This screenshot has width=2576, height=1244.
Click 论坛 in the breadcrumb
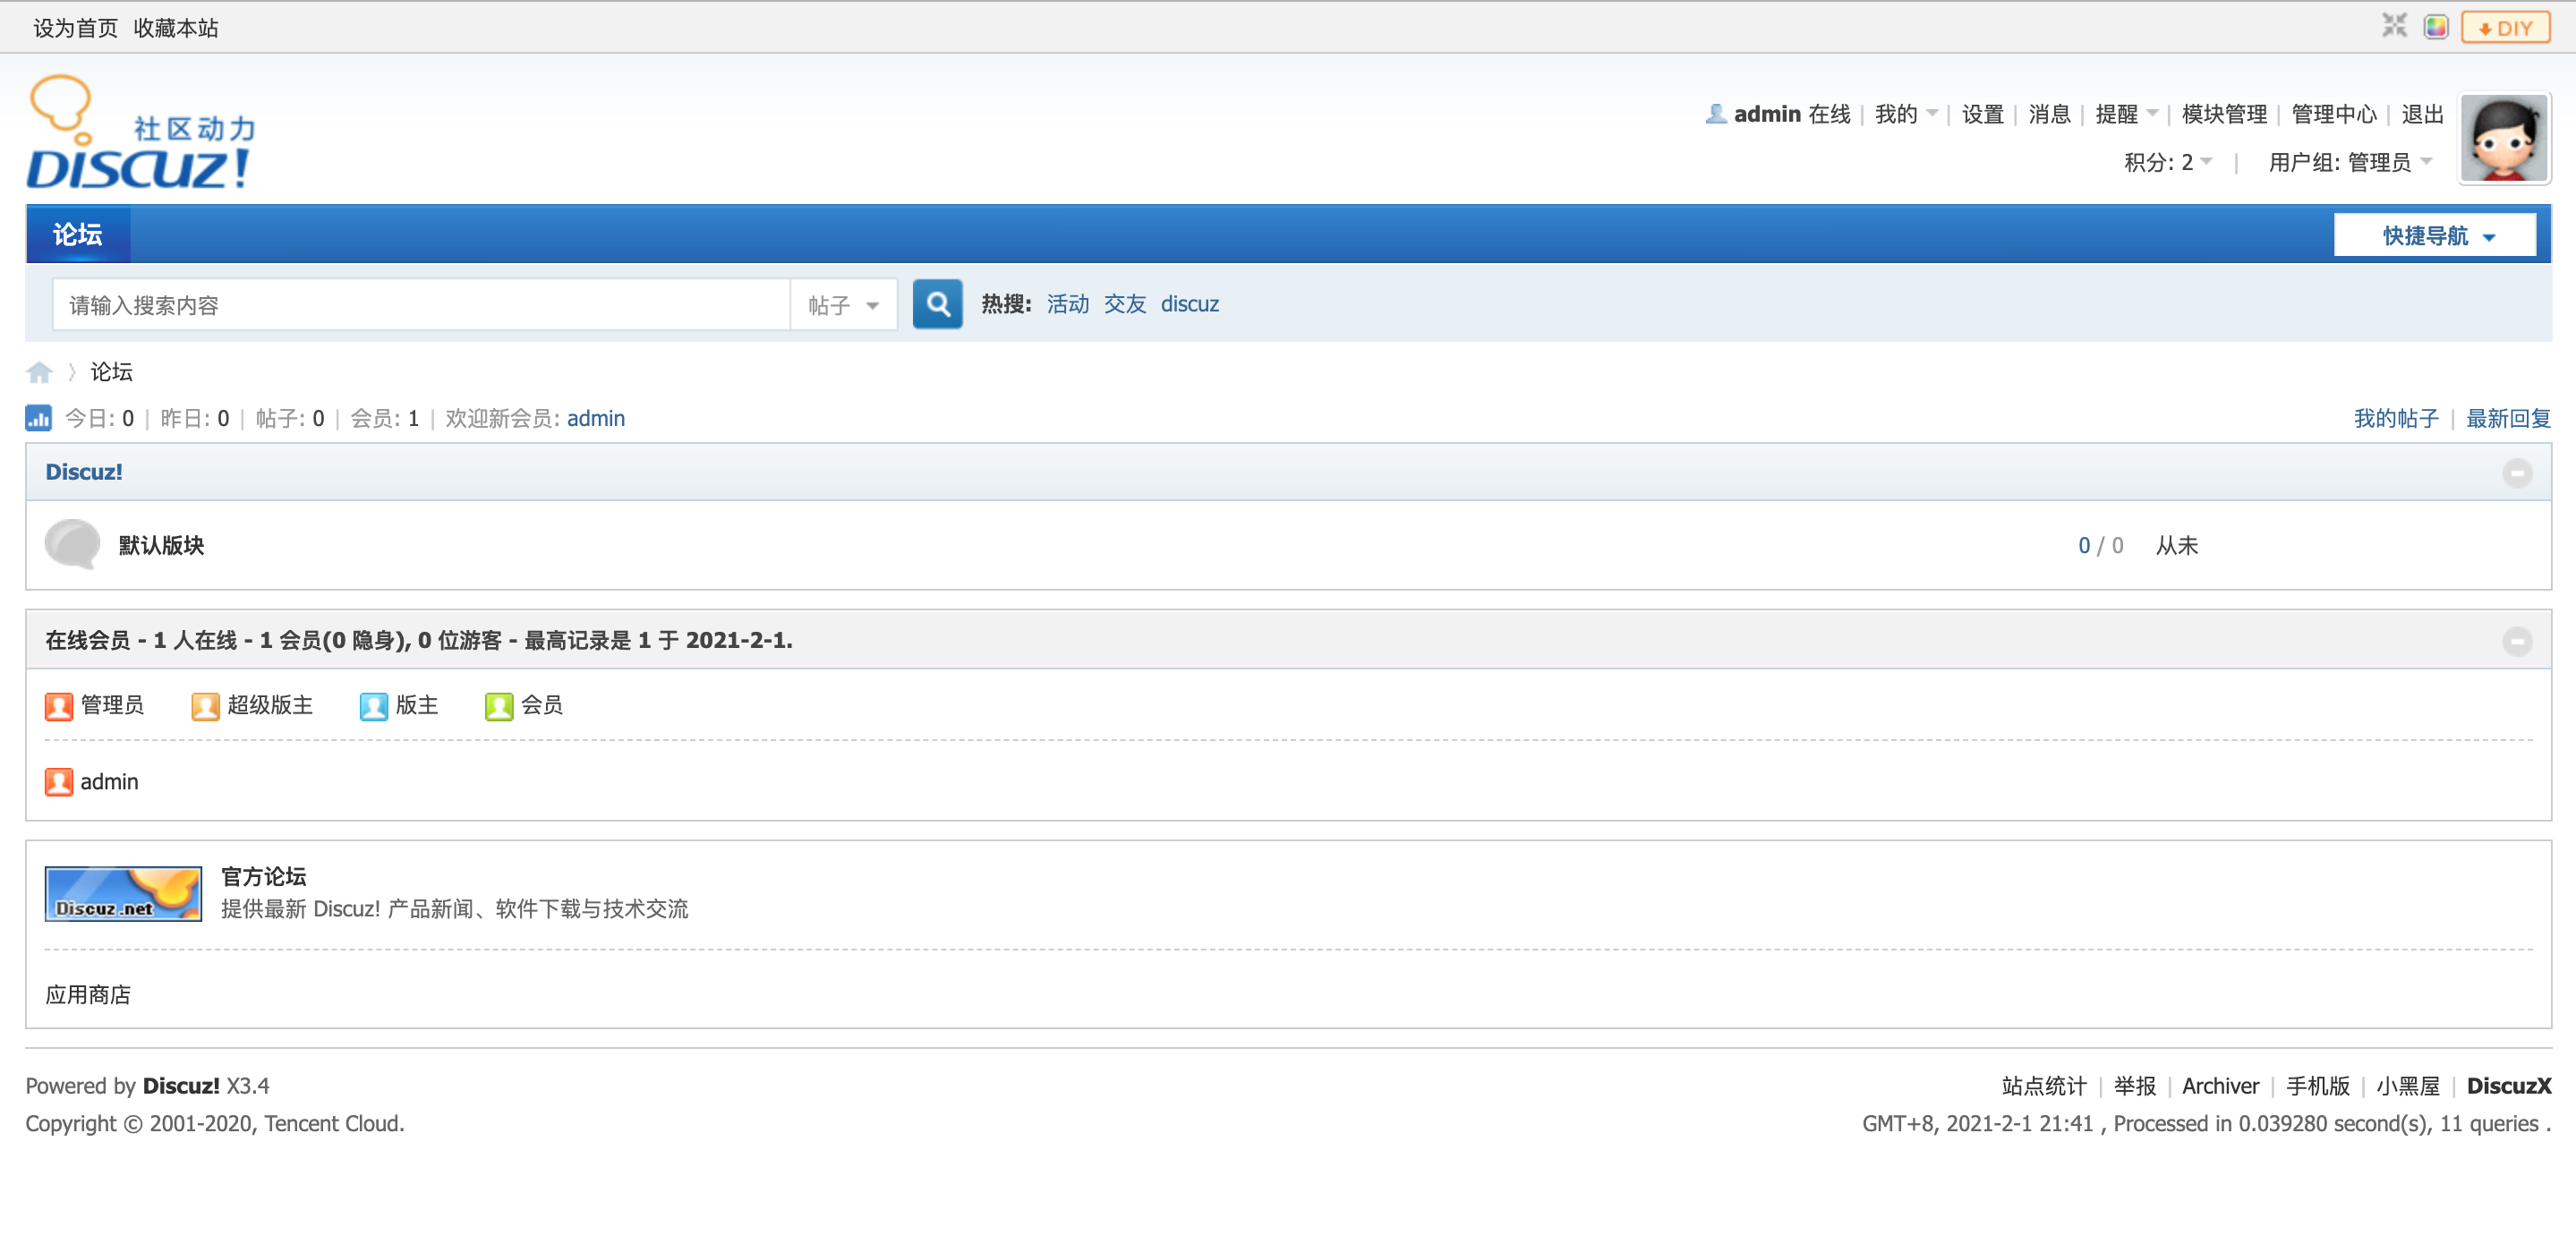[111, 372]
